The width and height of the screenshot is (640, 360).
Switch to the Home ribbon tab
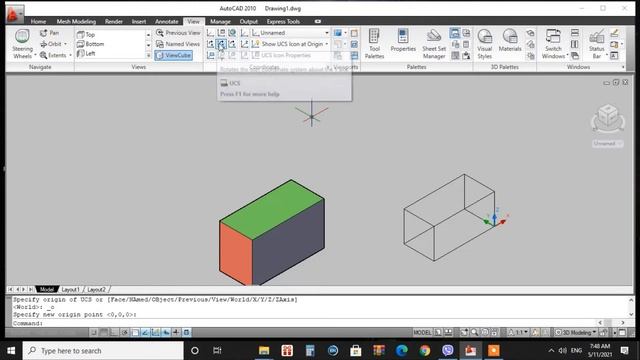pos(38,21)
